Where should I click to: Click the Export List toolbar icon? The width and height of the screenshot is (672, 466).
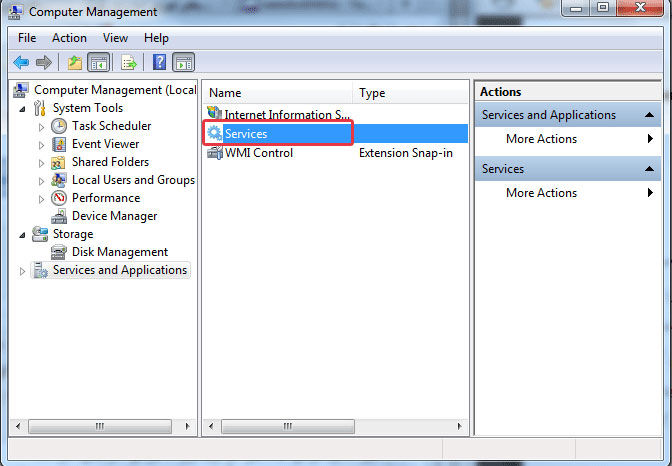(x=129, y=63)
